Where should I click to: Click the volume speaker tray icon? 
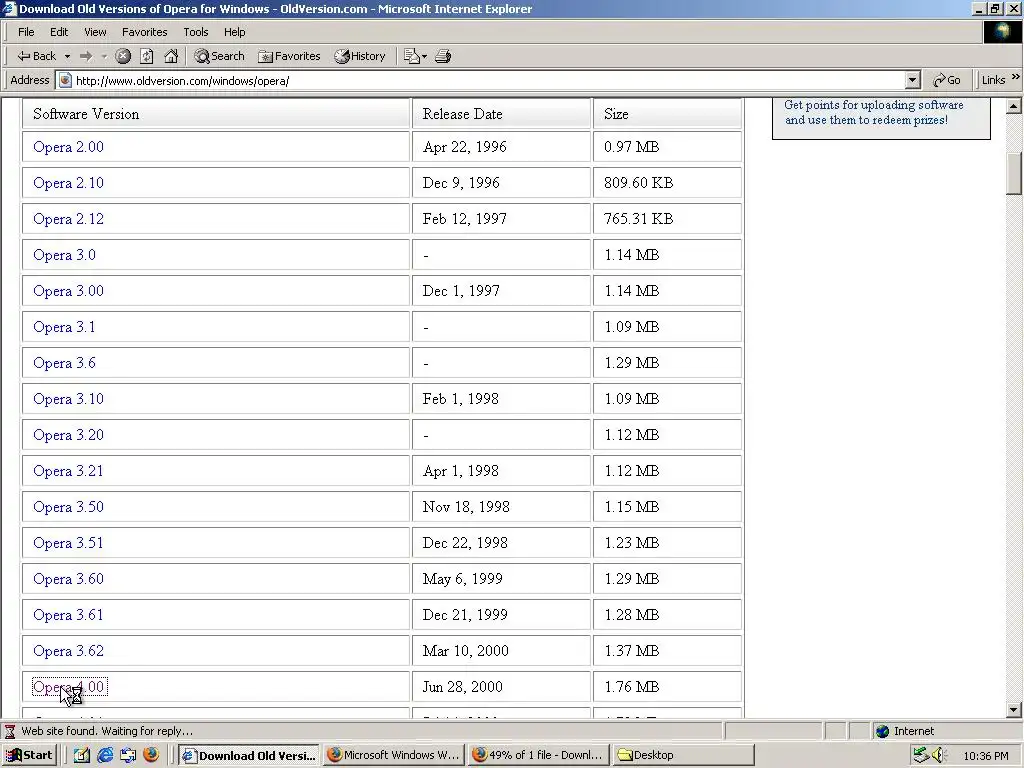pyautogui.click(x=939, y=755)
